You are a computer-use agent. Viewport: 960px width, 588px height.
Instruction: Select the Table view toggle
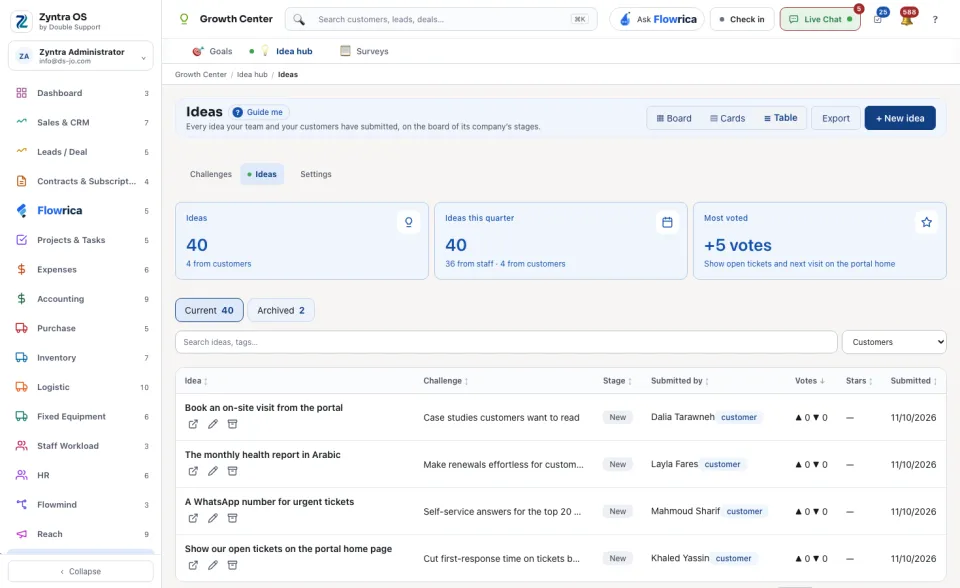click(x=781, y=118)
